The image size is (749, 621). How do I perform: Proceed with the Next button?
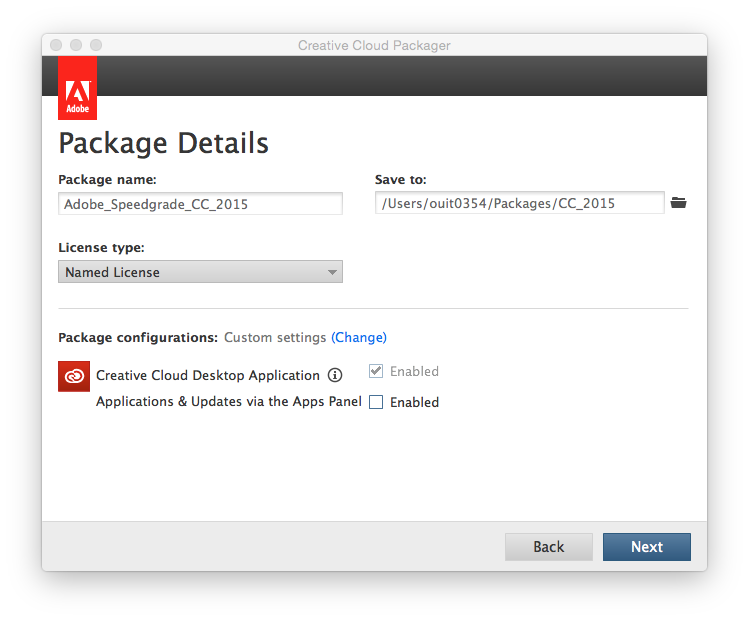646,547
